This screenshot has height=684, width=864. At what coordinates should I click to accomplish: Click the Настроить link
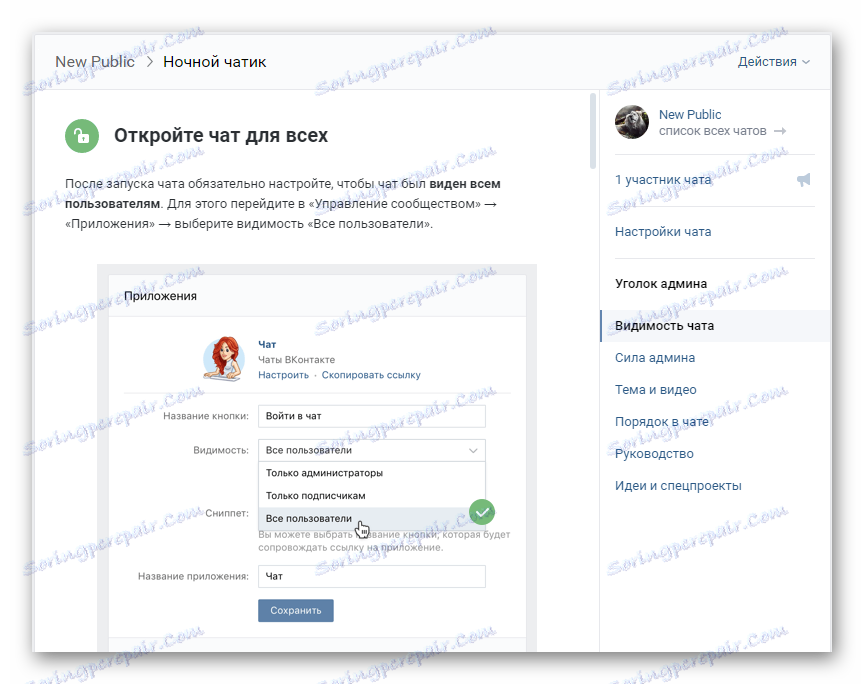click(281, 374)
